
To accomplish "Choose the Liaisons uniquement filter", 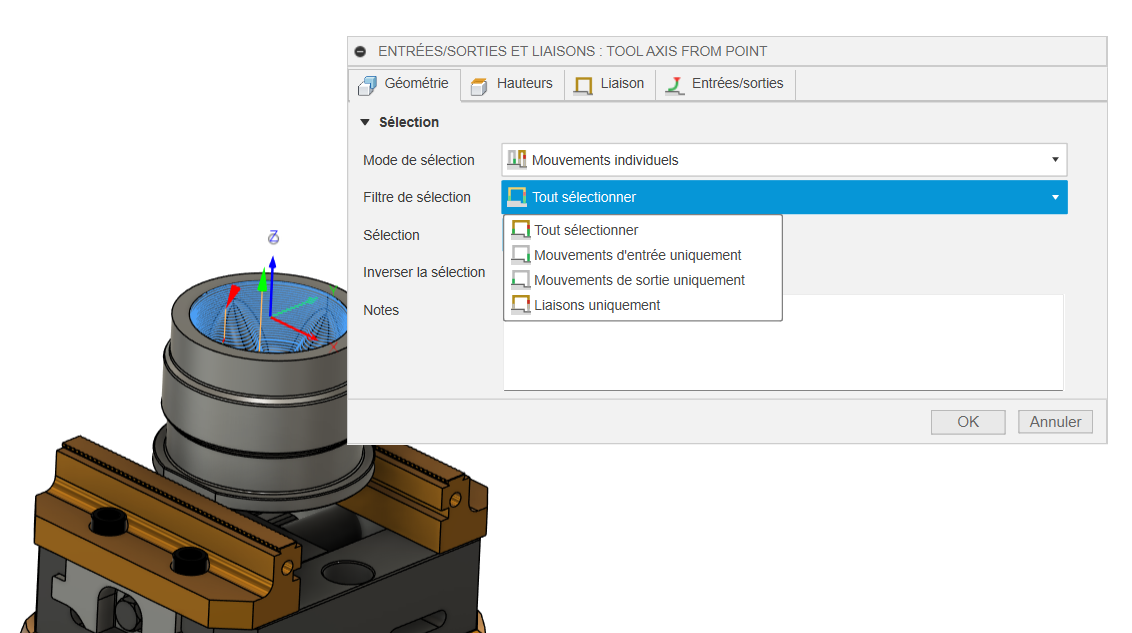I will (597, 305).
